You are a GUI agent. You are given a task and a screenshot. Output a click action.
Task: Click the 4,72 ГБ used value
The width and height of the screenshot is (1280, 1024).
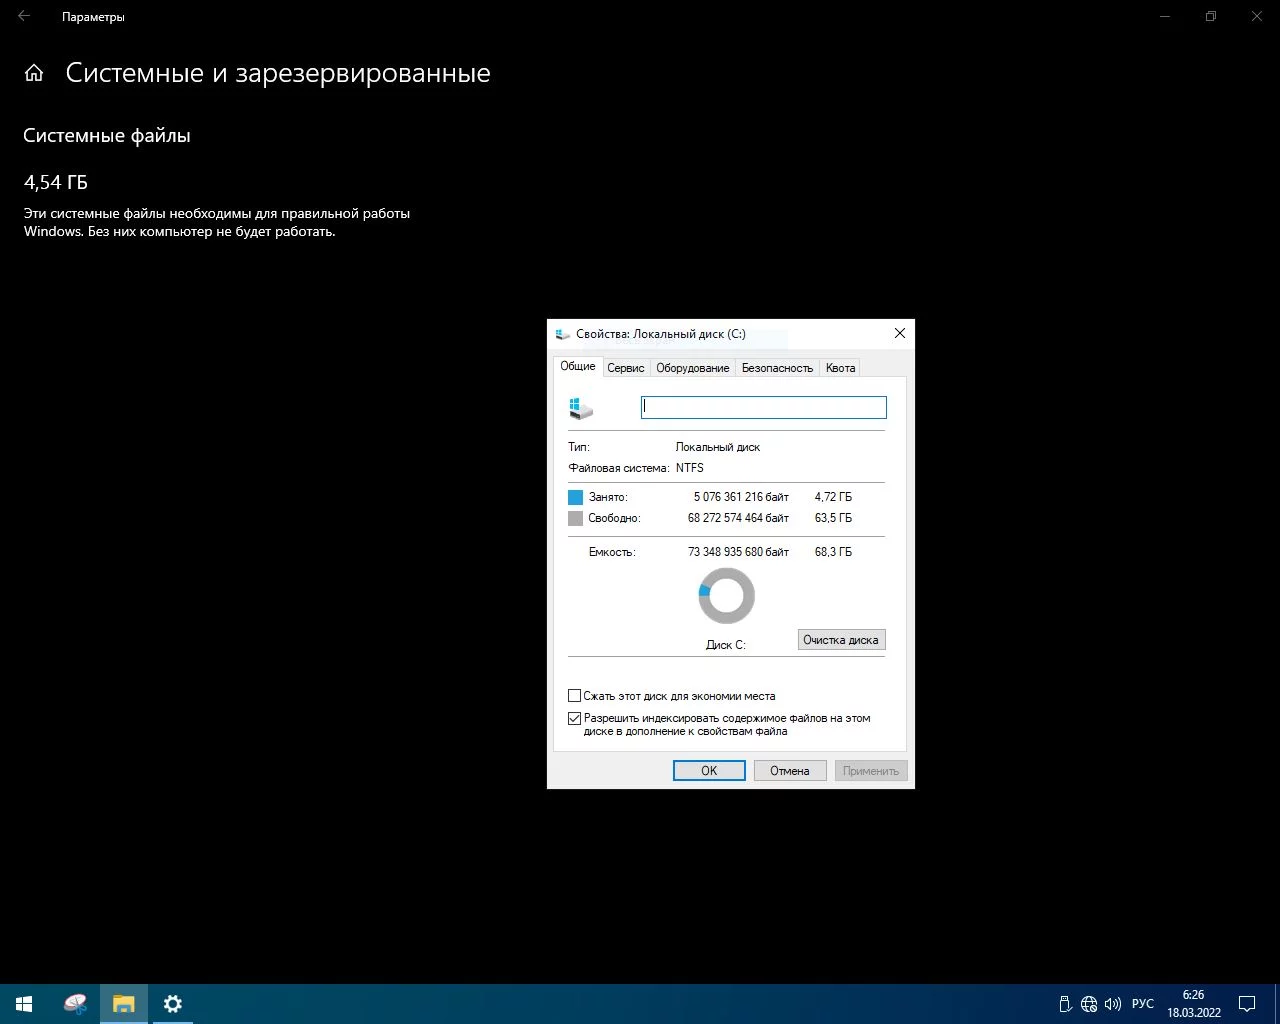tap(833, 497)
